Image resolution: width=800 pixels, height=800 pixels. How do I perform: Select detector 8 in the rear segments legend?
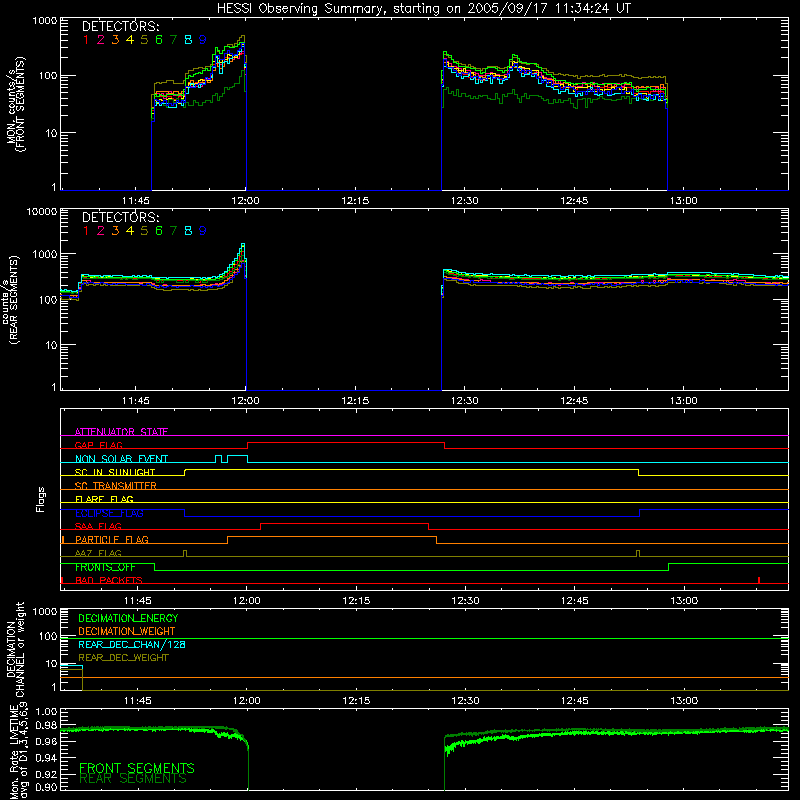[188, 231]
